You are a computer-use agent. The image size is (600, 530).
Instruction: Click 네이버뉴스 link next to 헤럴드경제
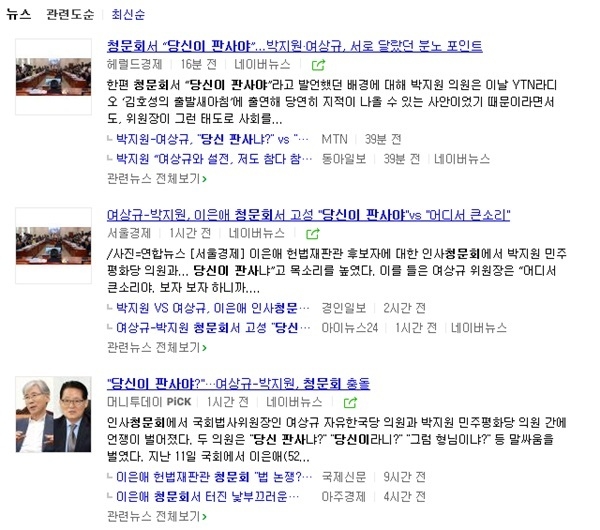click(x=262, y=64)
